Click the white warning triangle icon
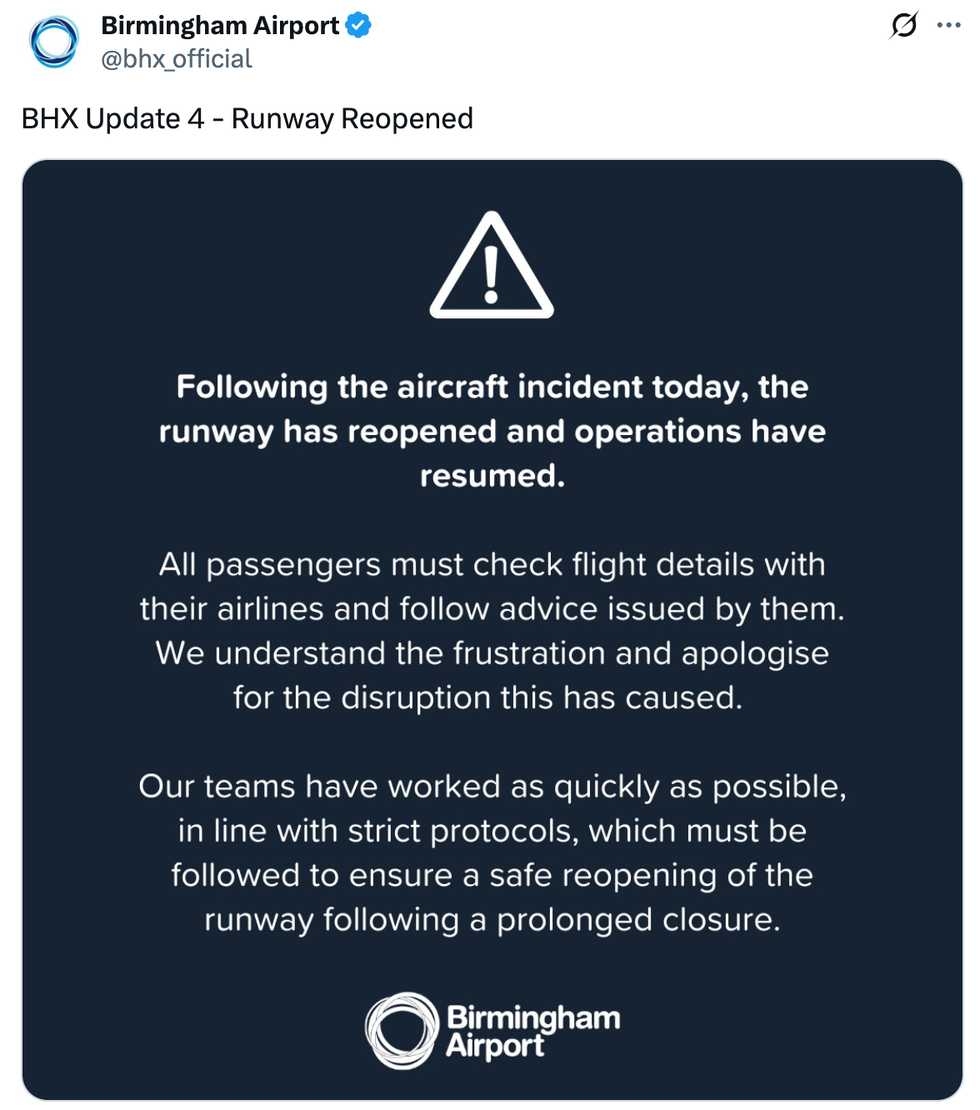The image size is (980, 1110). click(491, 266)
